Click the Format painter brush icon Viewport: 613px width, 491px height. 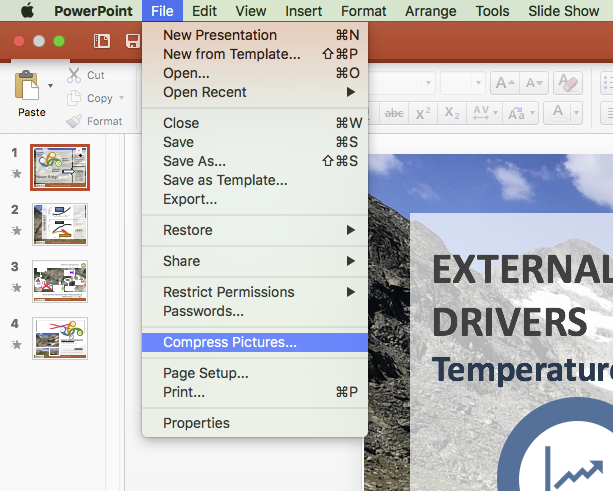tap(73, 121)
